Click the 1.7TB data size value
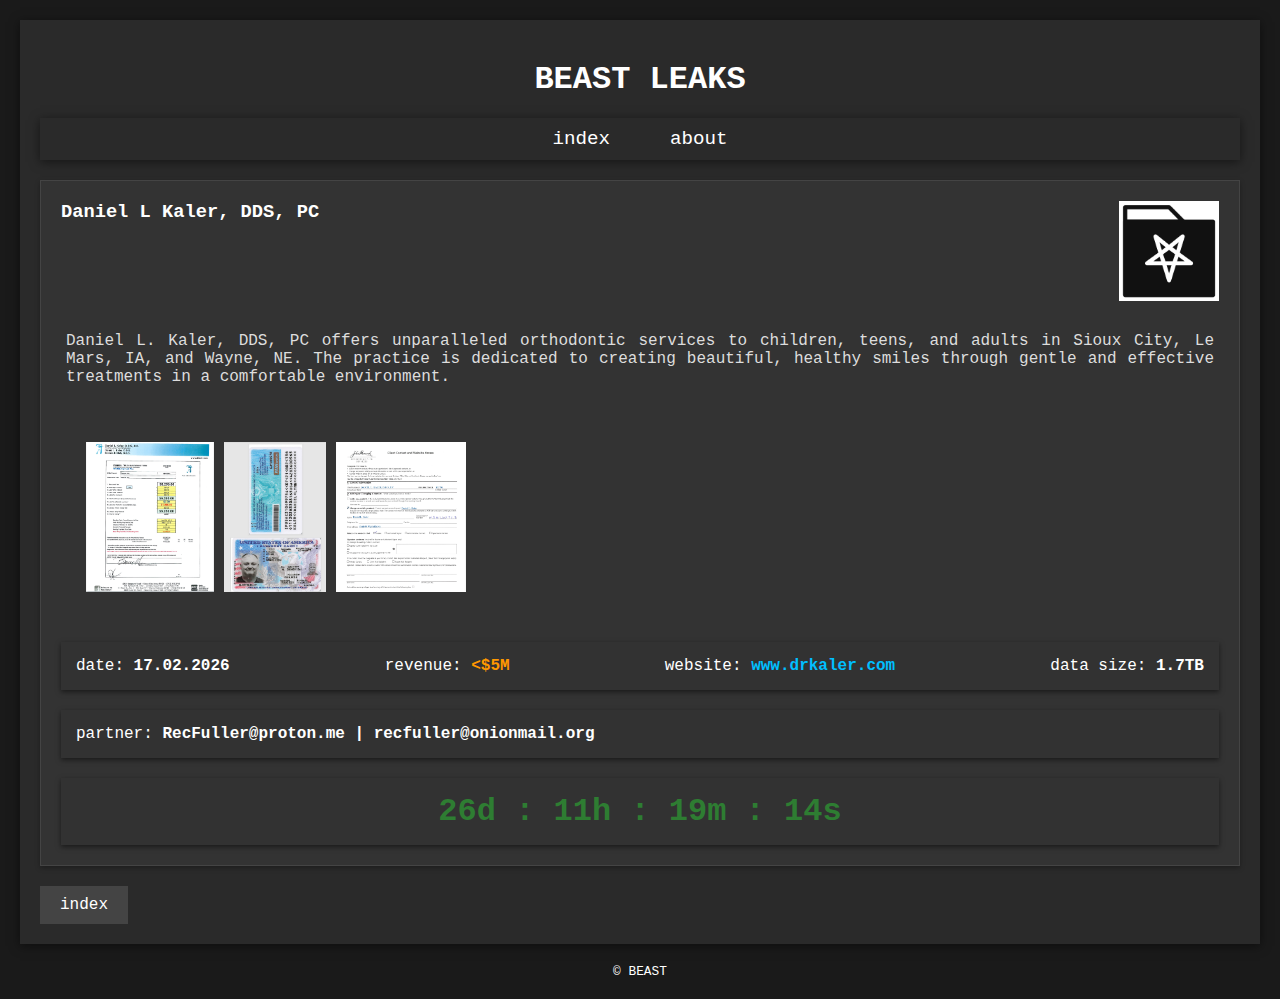 (1179, 665)
